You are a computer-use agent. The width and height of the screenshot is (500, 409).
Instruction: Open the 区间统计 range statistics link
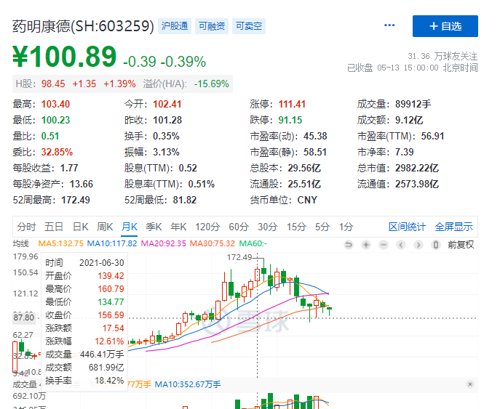tap(407, 227)
